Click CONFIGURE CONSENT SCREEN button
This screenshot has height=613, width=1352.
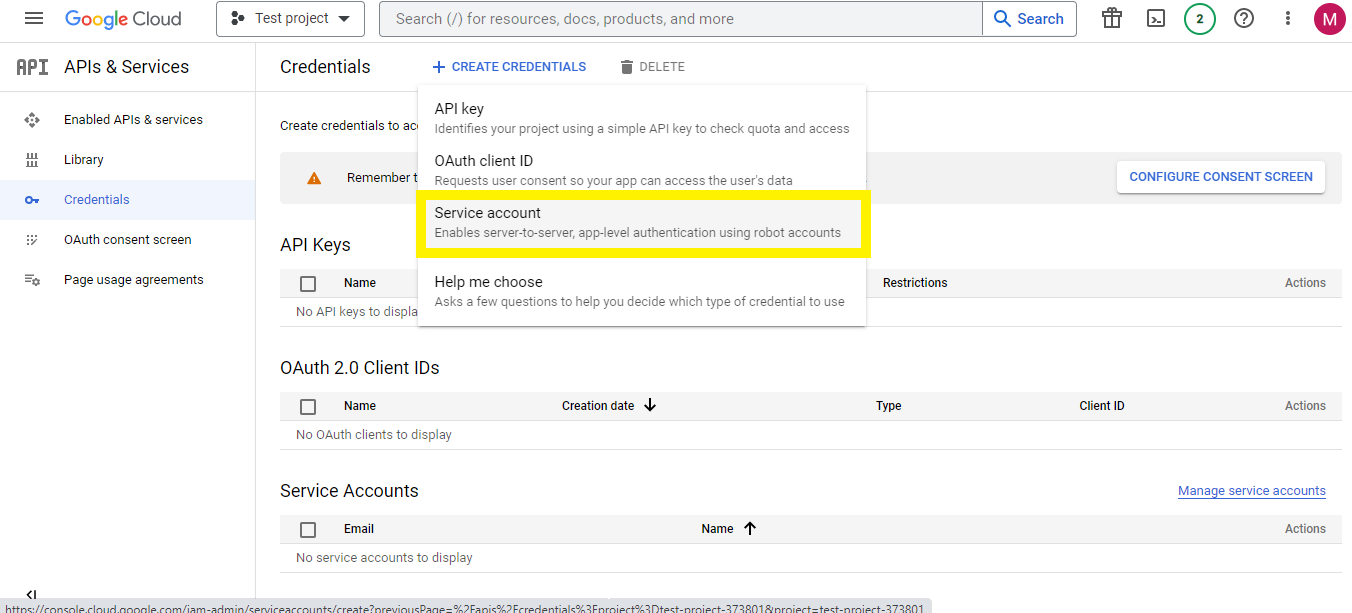1220,176
